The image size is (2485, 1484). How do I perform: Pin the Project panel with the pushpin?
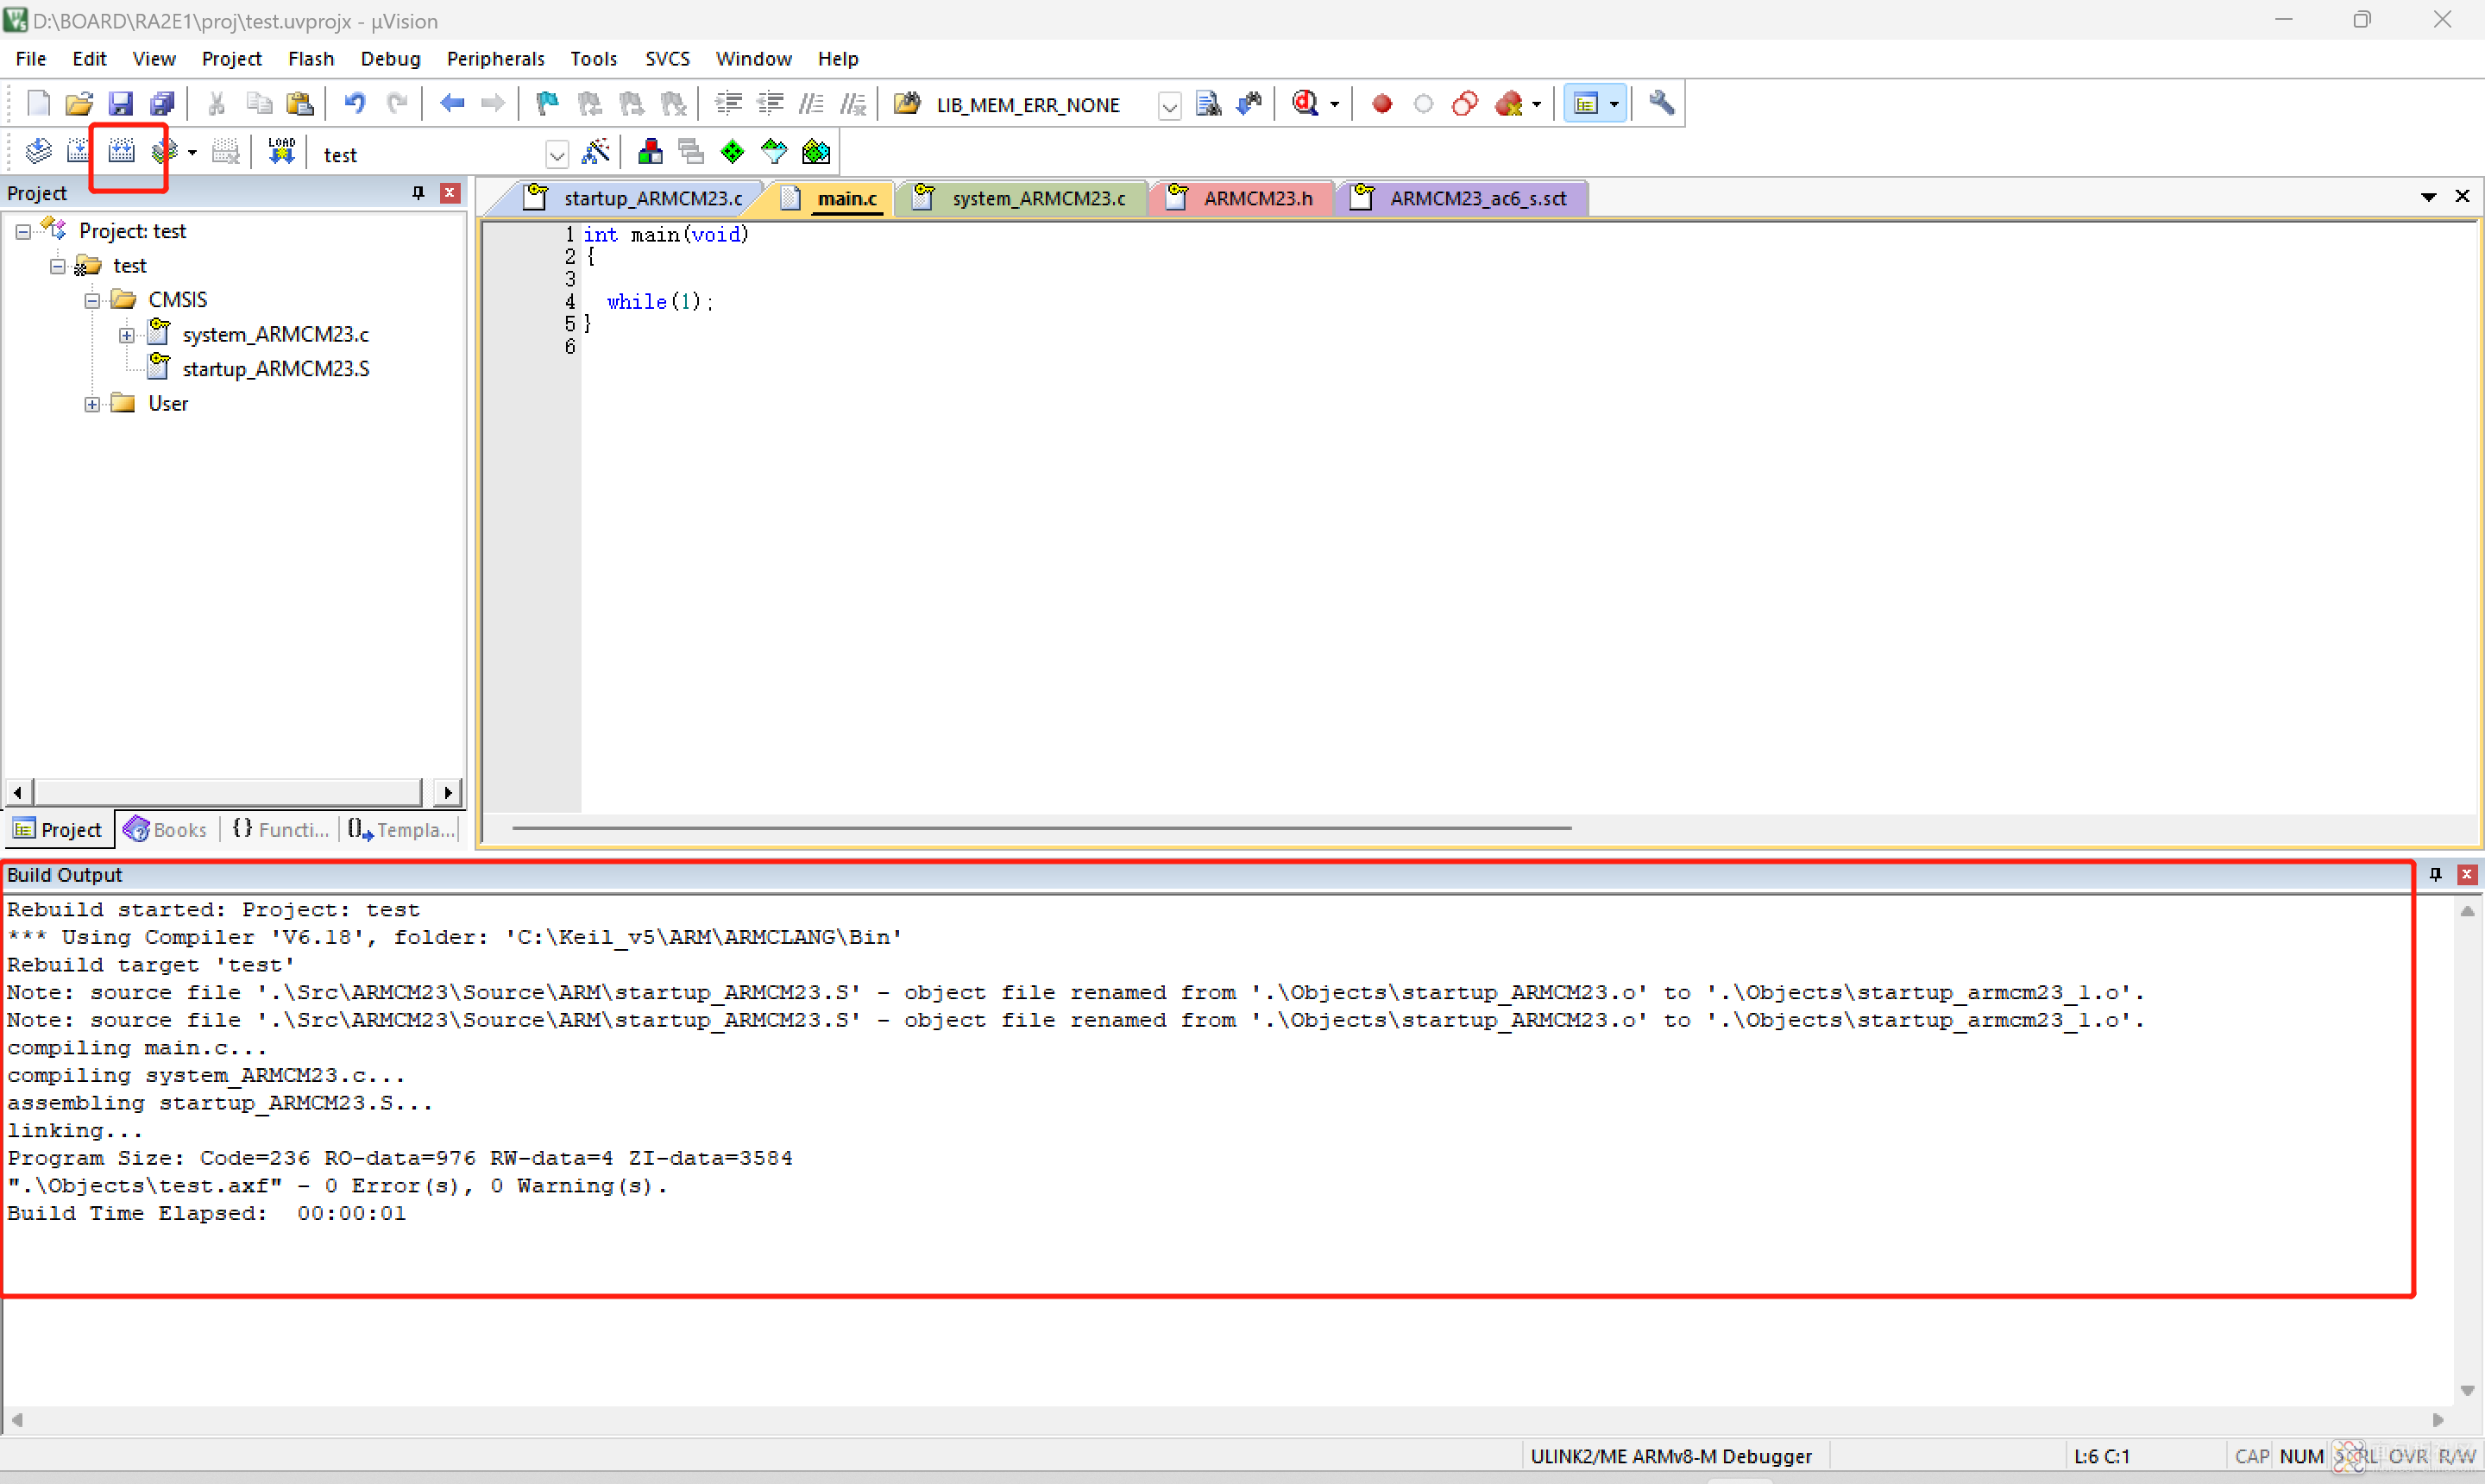click(418, 193)
